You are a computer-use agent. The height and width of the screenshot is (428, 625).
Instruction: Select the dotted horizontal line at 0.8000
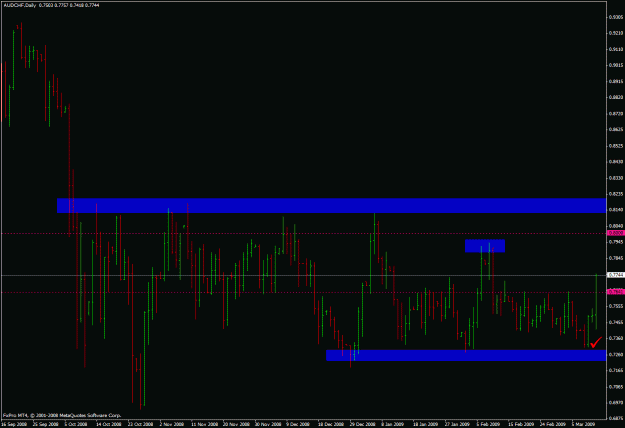click(303, 234)
